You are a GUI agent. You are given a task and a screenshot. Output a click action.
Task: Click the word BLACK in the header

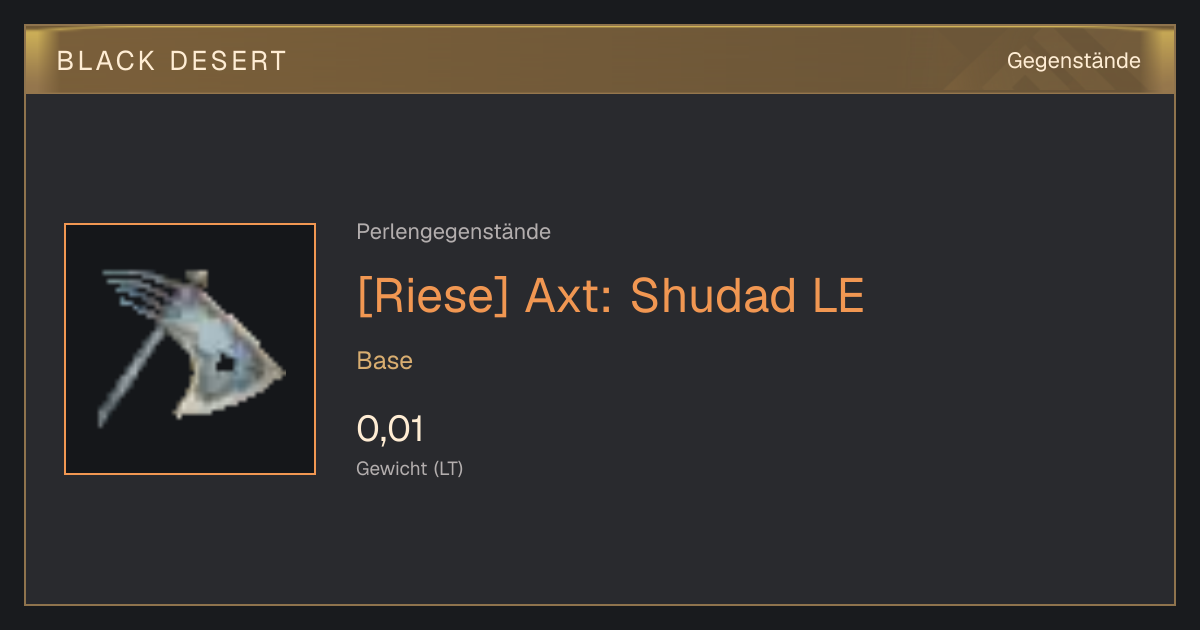[x=106, y=61]
